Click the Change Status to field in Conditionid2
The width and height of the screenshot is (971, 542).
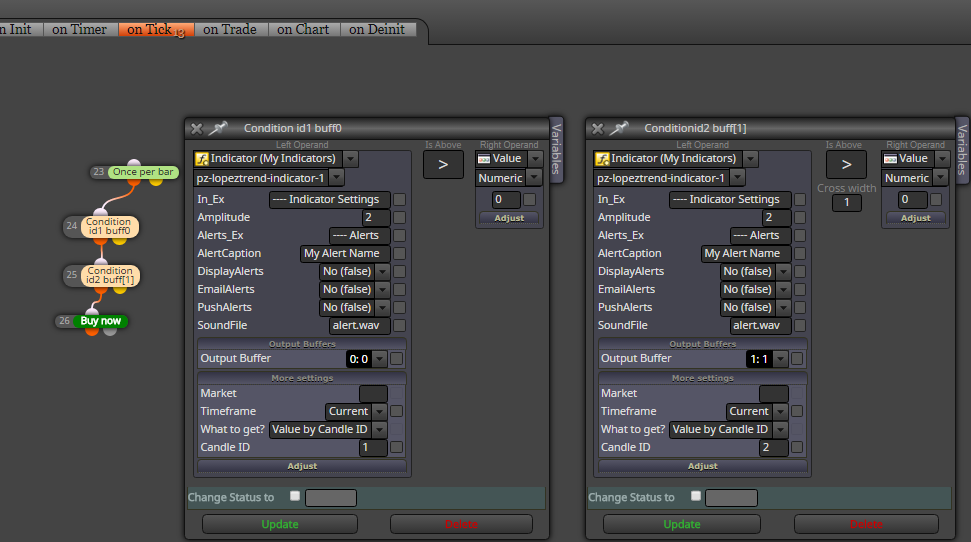point(731,497)
